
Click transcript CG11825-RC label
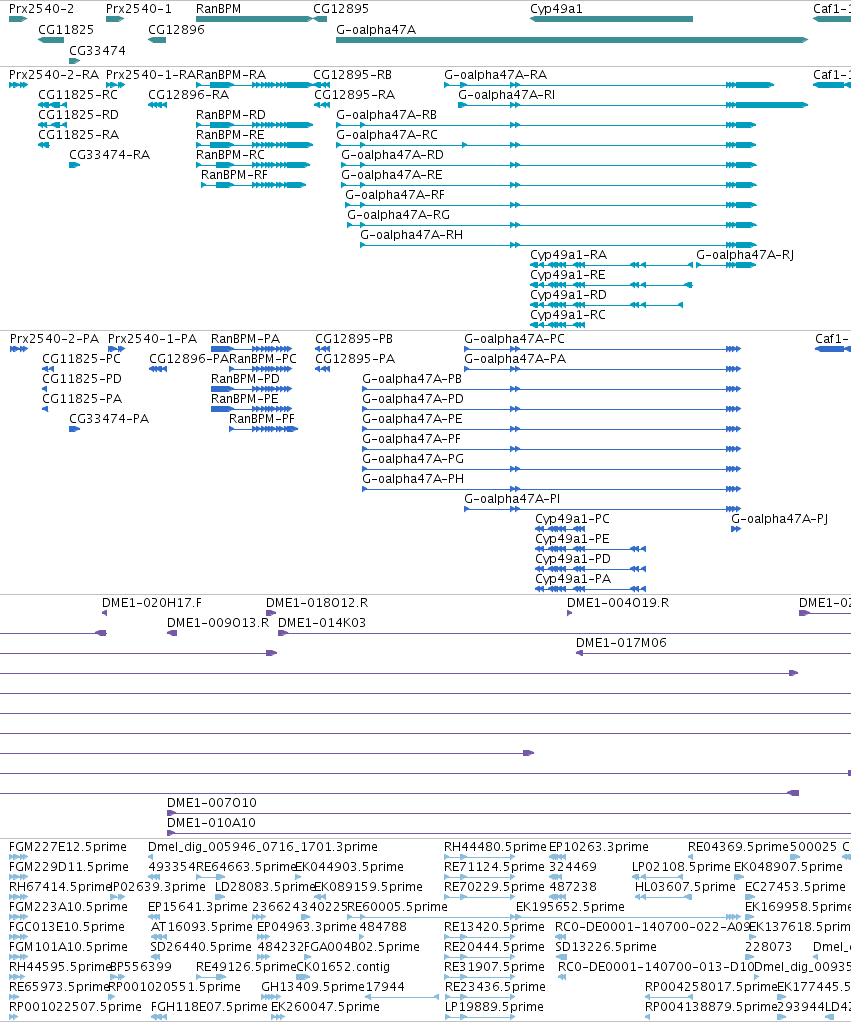click(x=78, y=95)
